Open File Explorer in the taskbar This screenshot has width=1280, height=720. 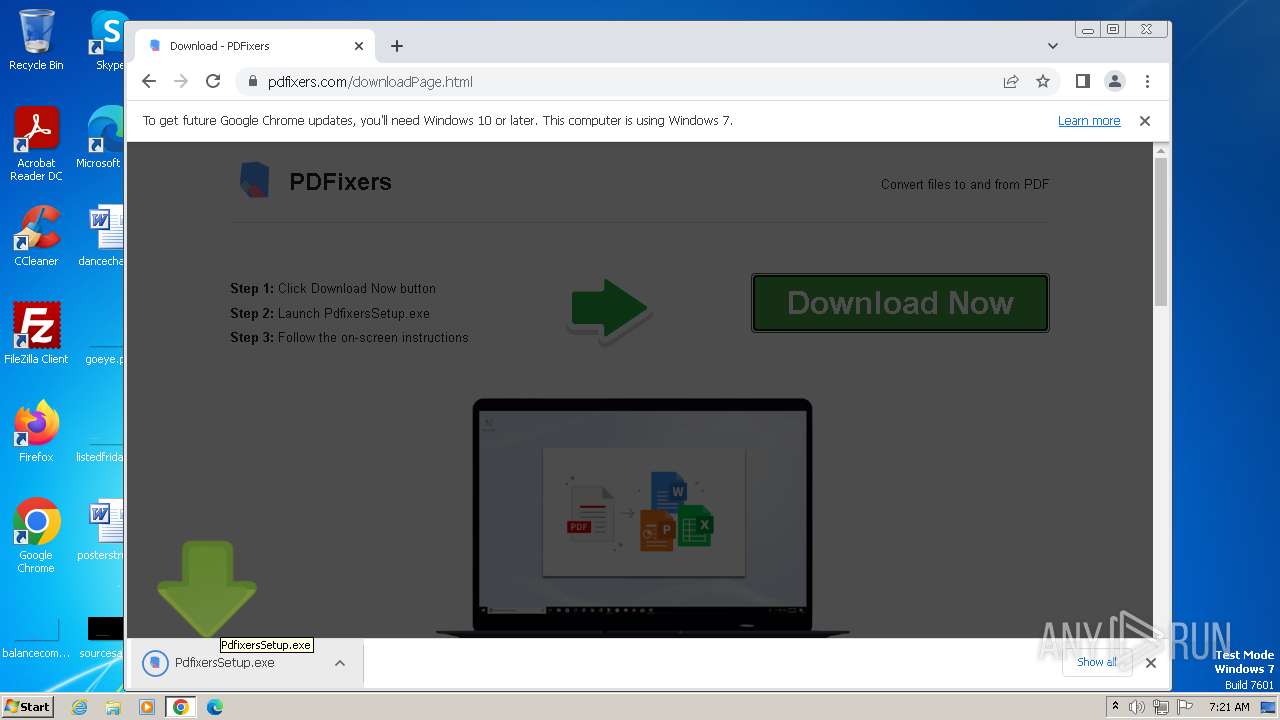pos(113,707)
